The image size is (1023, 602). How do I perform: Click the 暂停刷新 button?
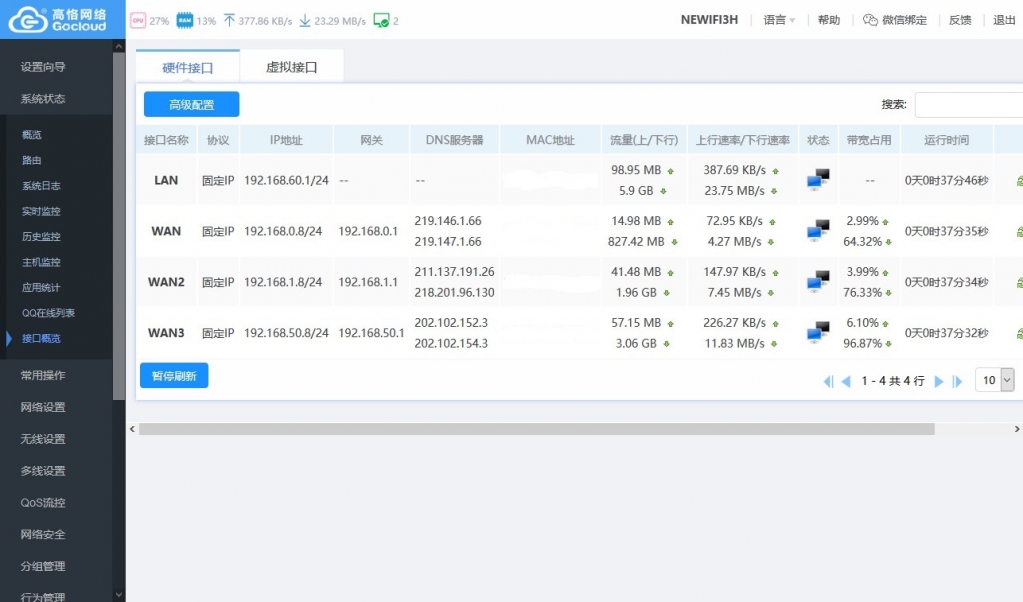coord(174,376)
